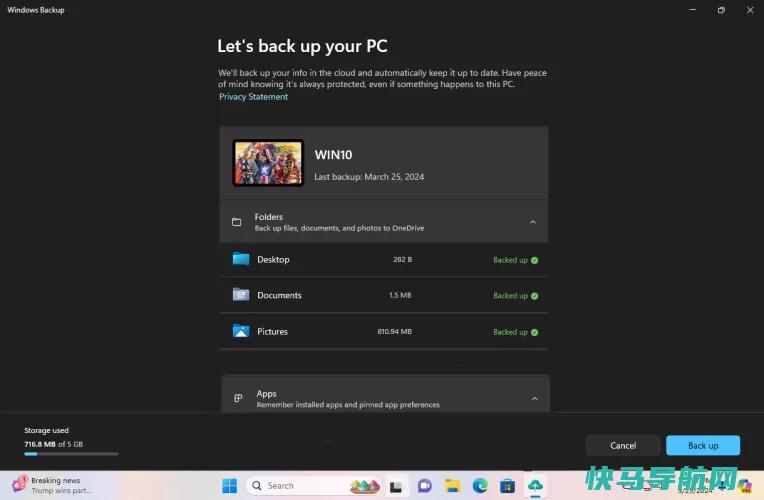Collapse the Folders section chevron

[x=533, y=222]
